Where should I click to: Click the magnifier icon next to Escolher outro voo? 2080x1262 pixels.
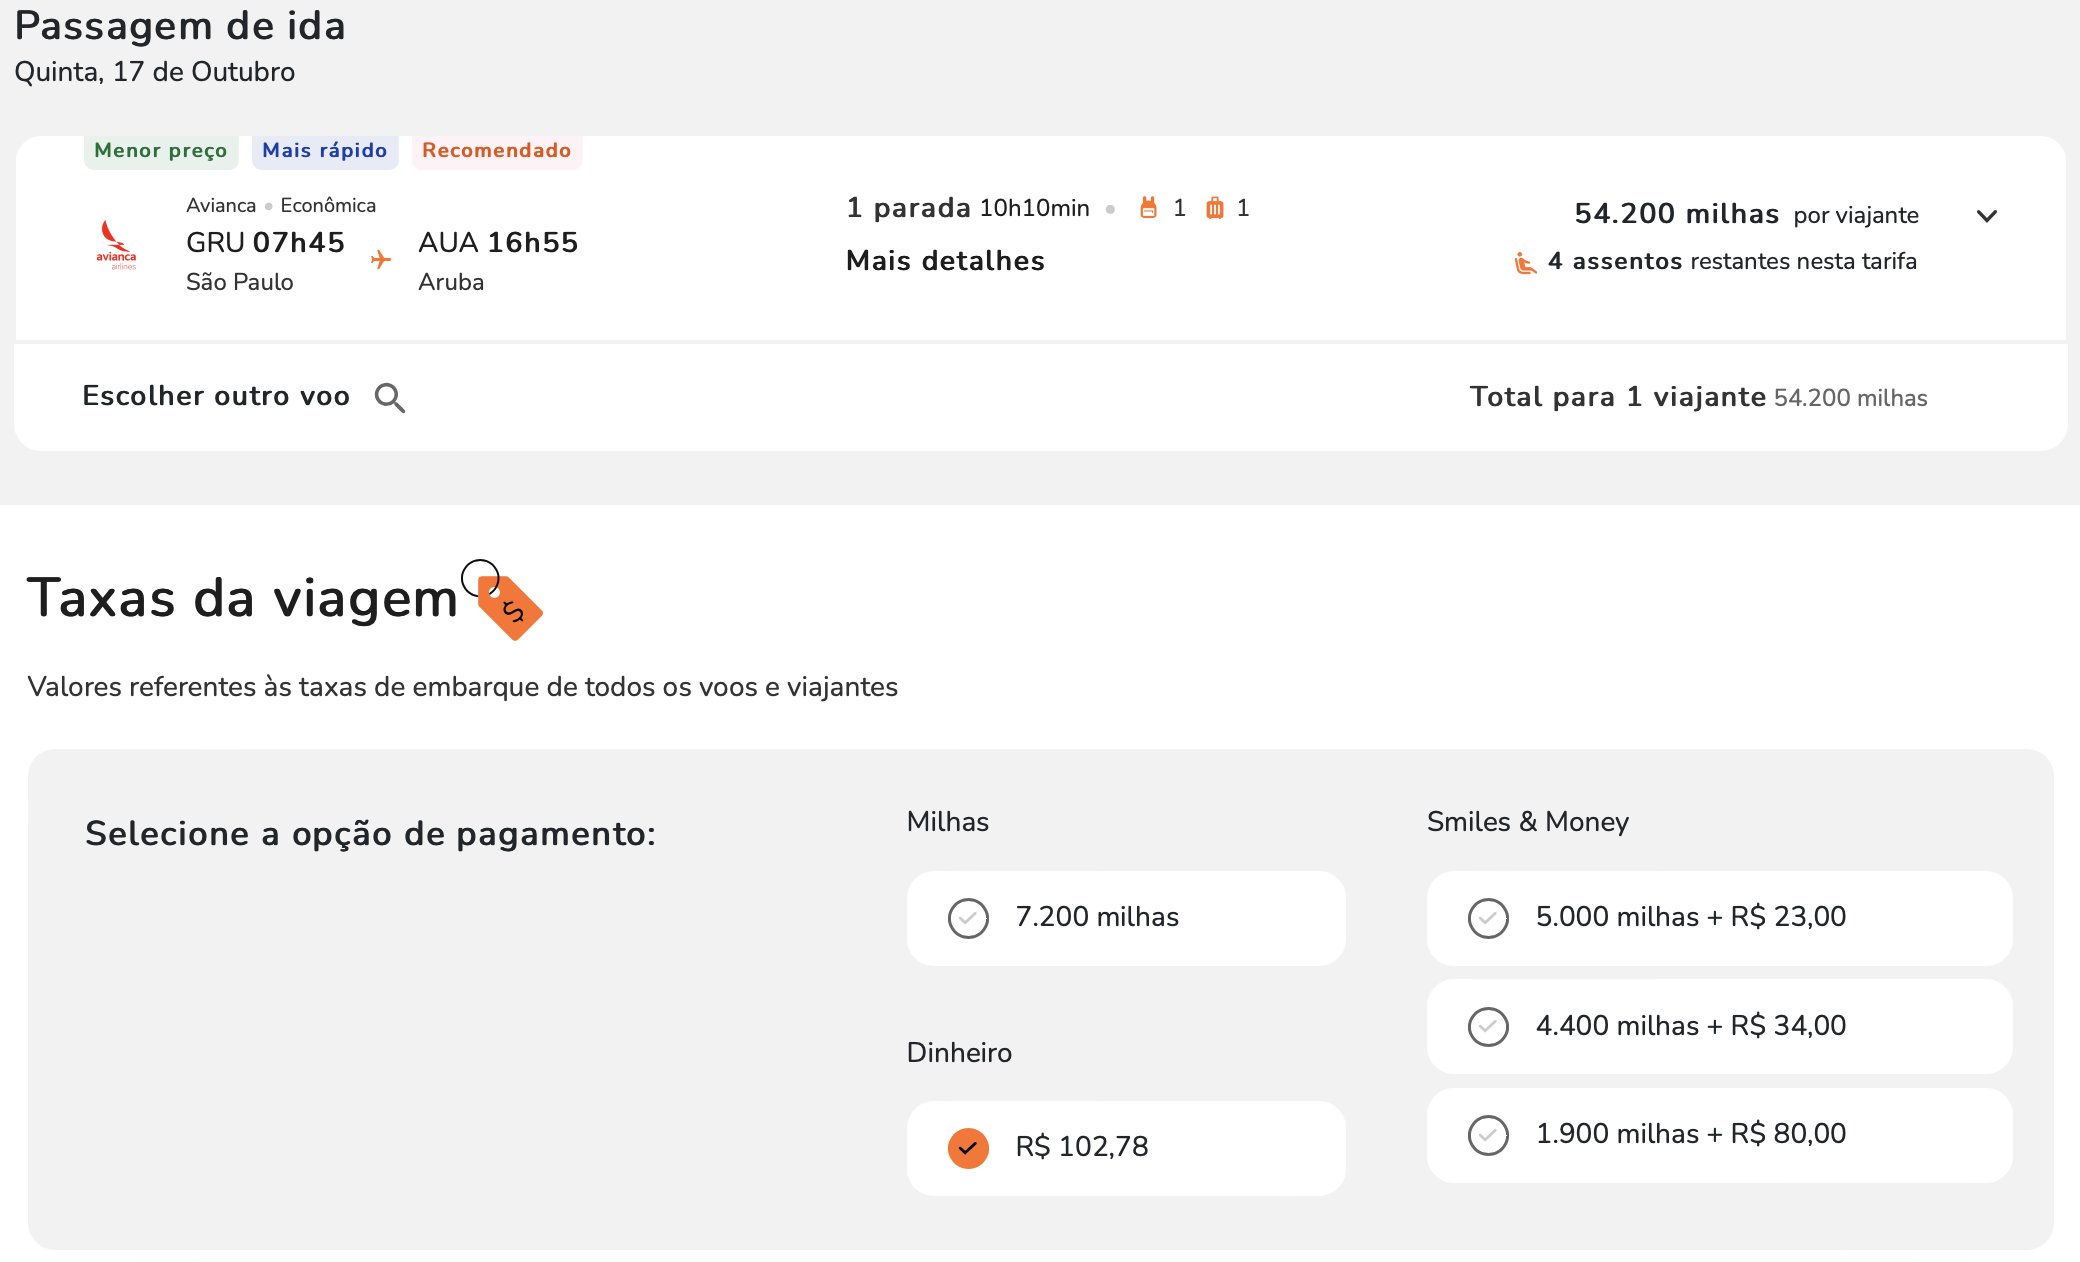tap(389, 398)
